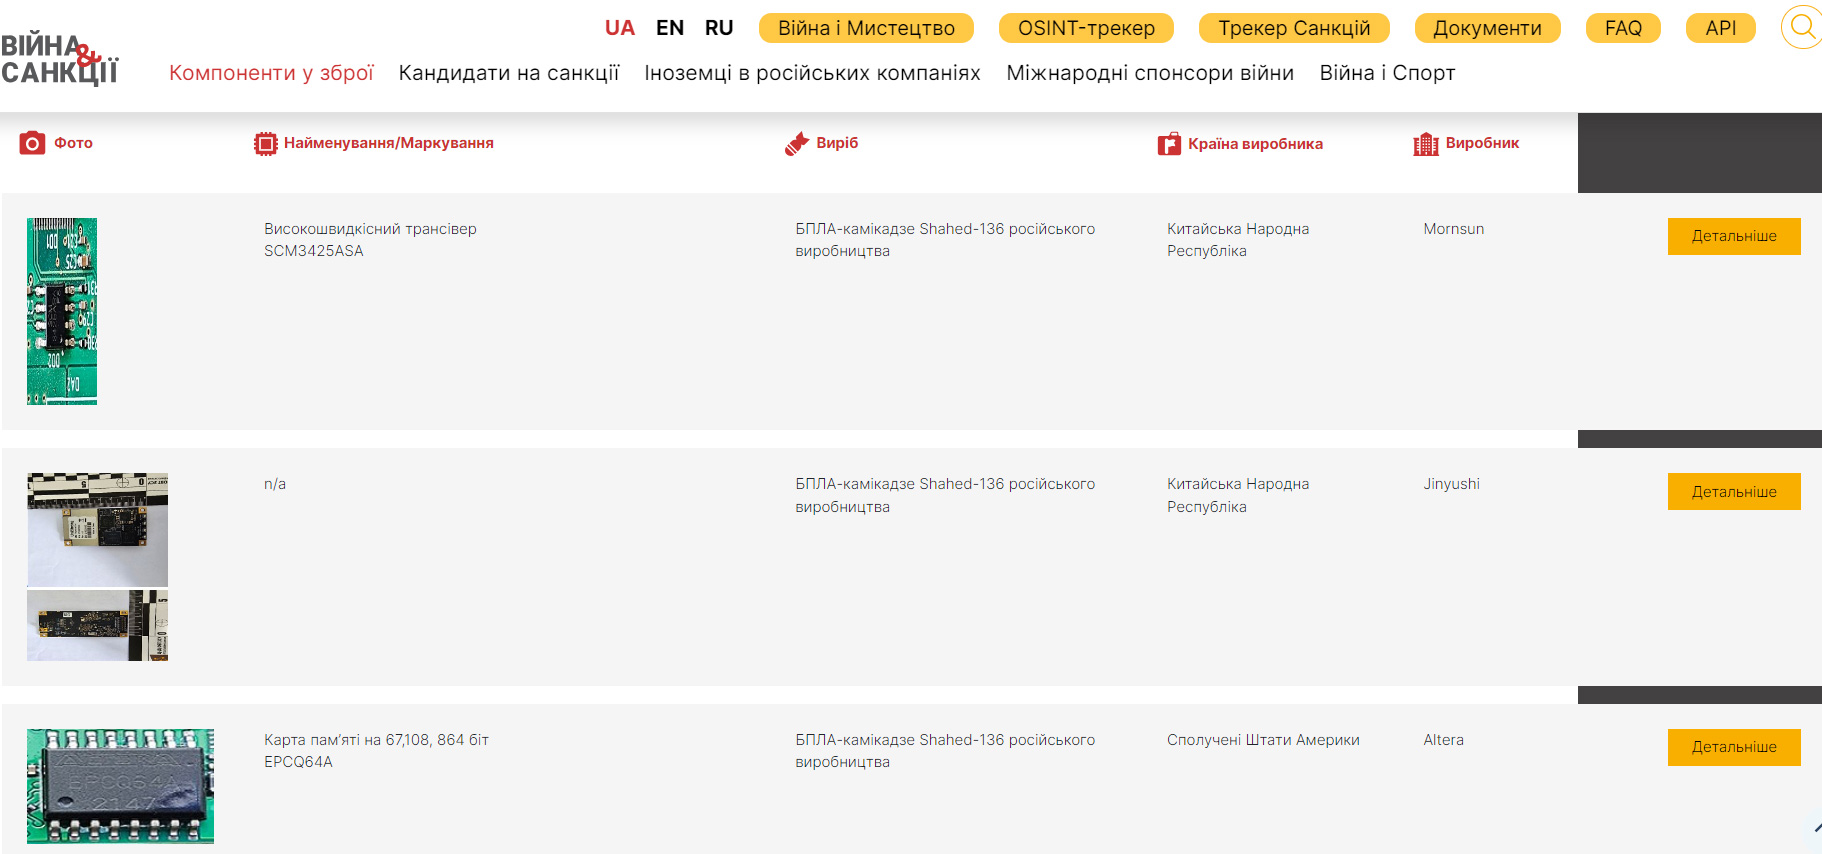Open Іноземці в російських компаніях page
1822x854 pixels.
pyautogui.click(x=812, y=73)
